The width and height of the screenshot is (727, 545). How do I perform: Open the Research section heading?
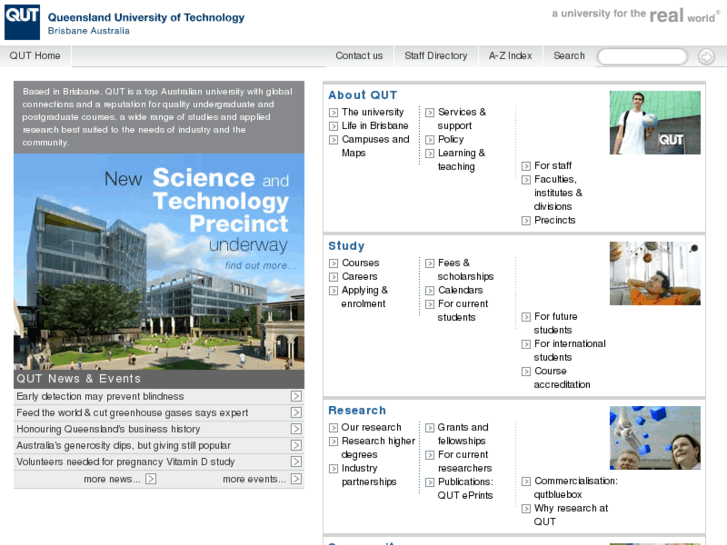click(x=357, y=410)
